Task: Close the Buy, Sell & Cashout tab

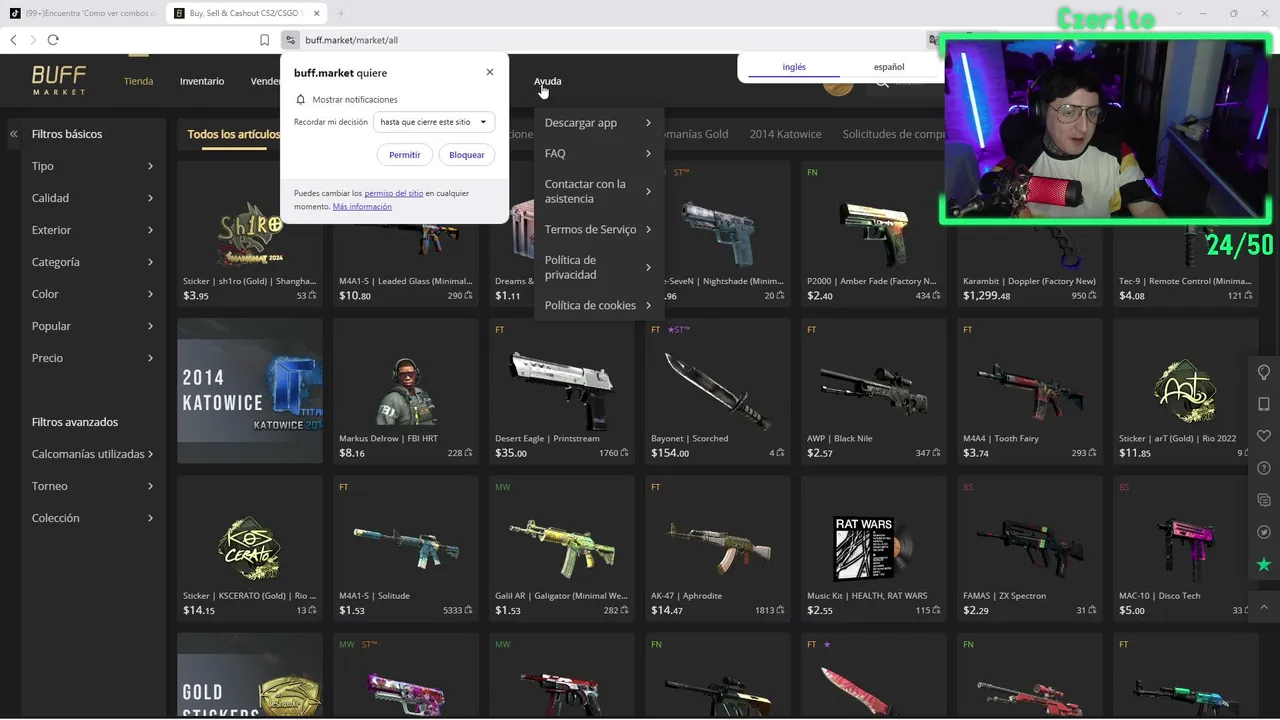Action: 315,13
